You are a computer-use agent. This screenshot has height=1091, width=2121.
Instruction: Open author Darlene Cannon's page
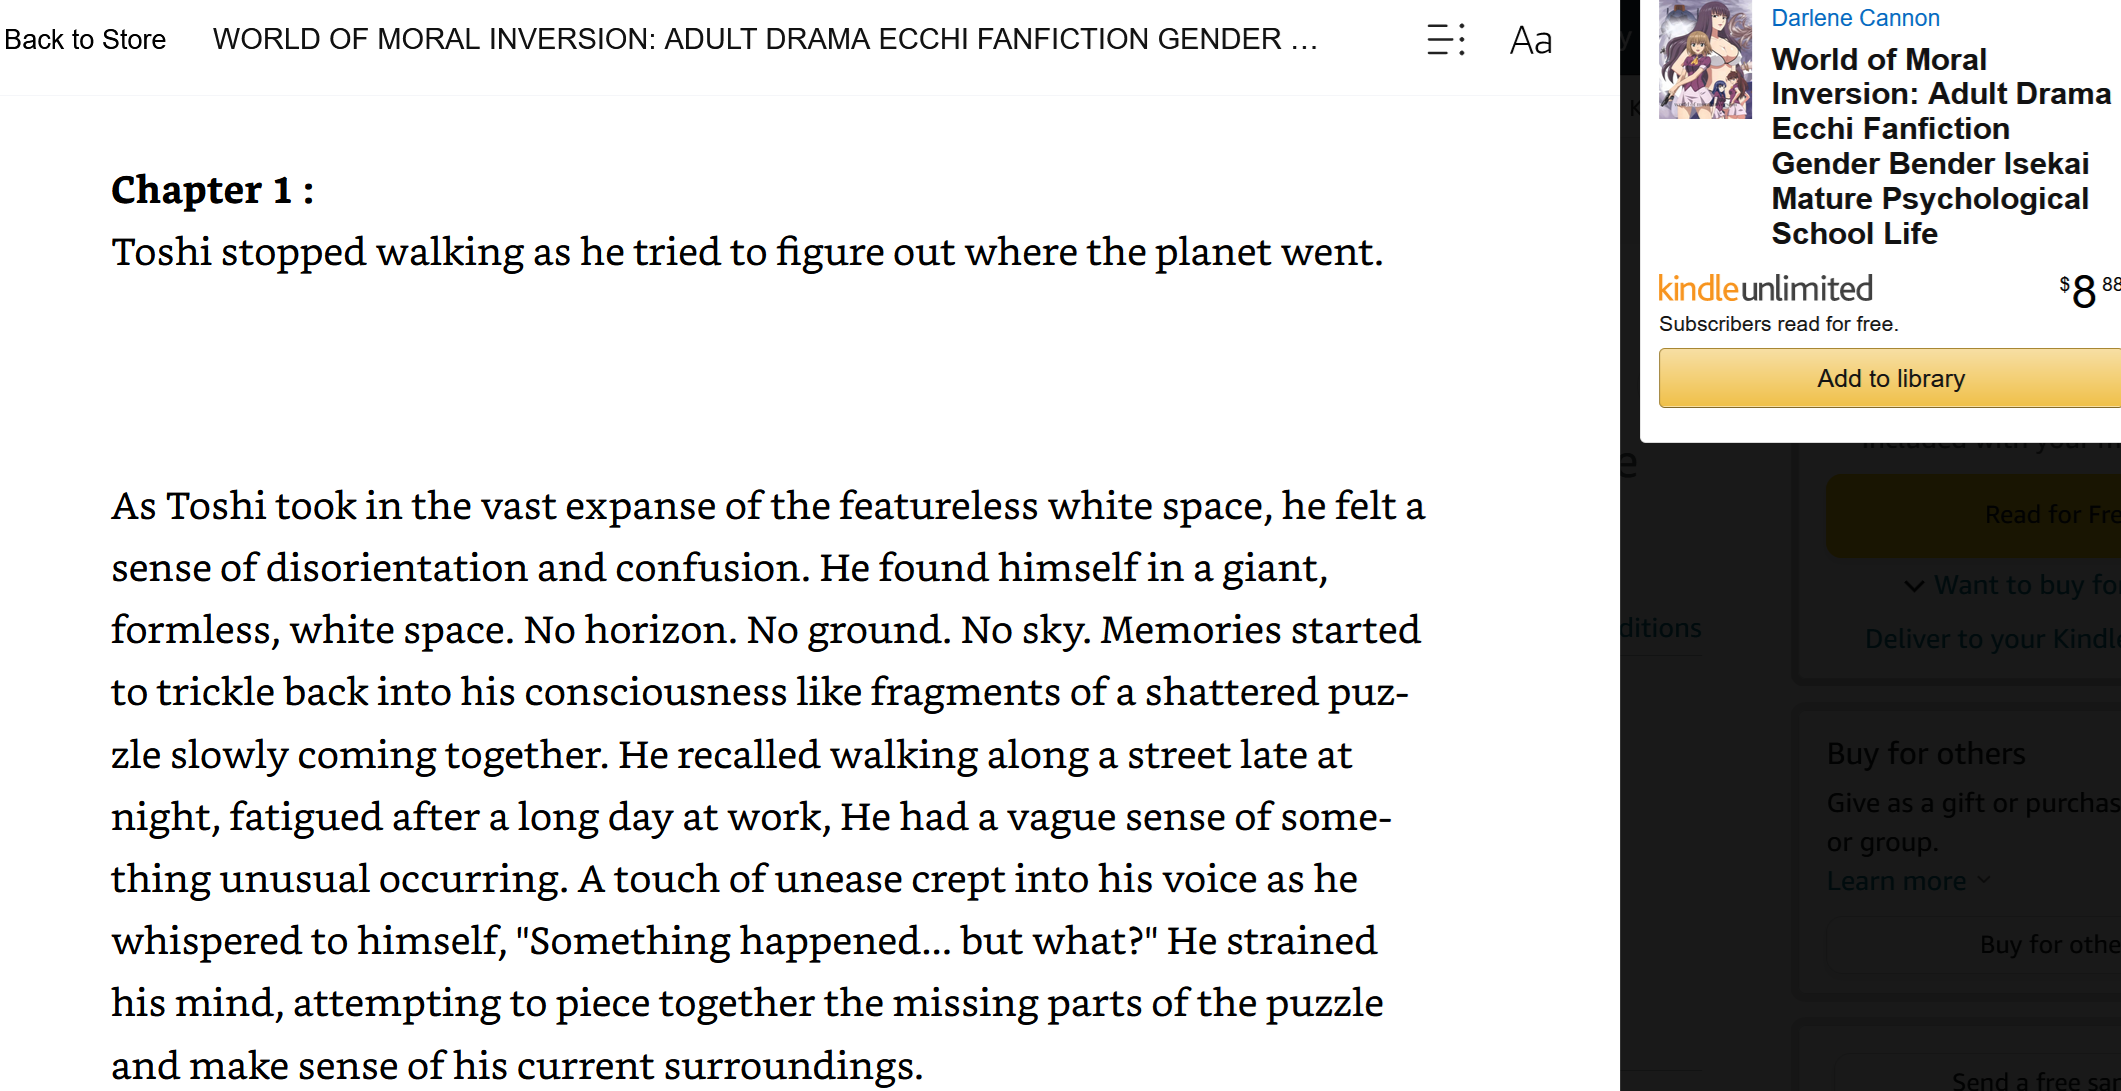(x=1855, y=18)
